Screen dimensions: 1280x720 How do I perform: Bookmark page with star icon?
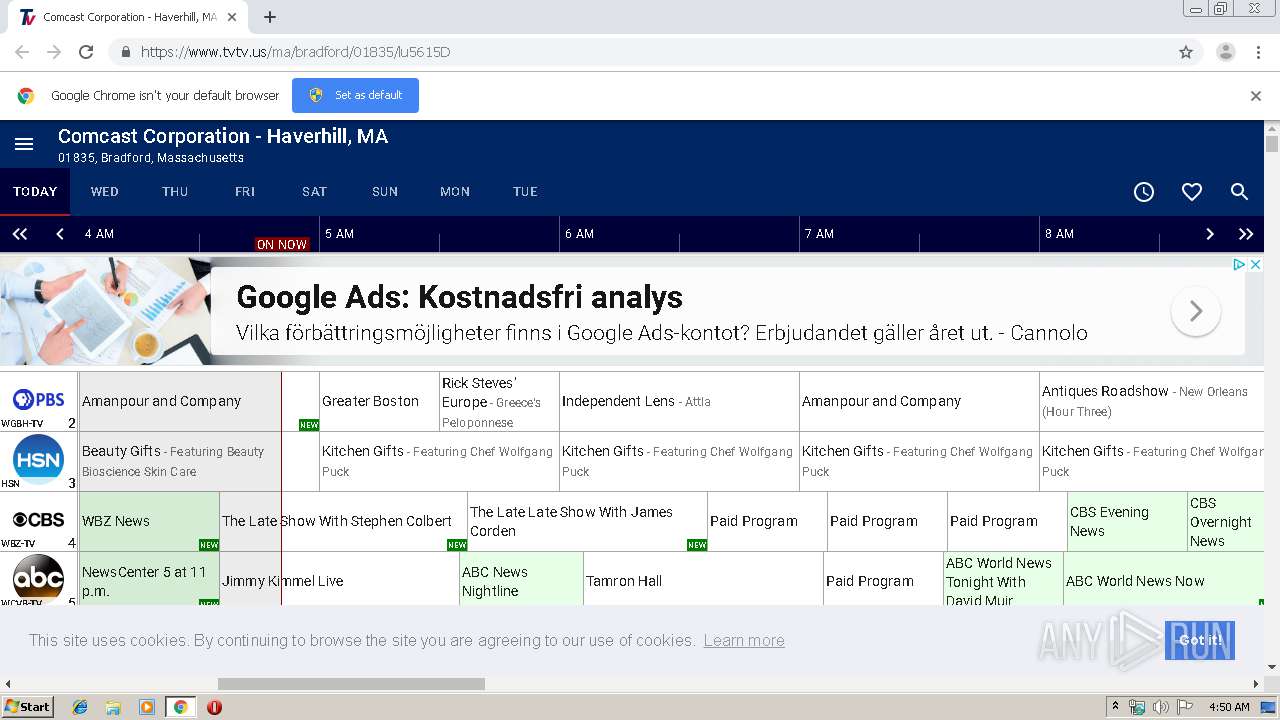coord(1186,52)
